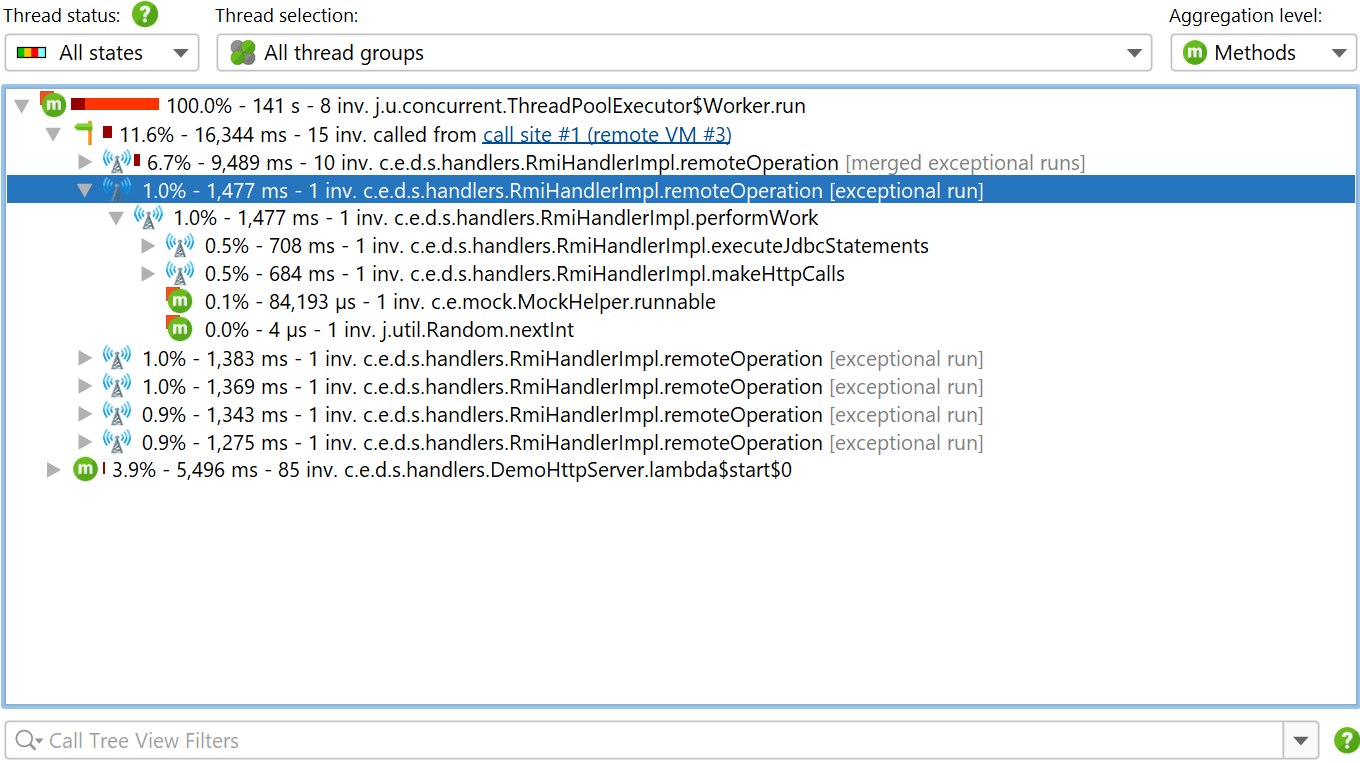Click the remote icon of executeJdbcStatements
1360x763 pixels.
180,245
